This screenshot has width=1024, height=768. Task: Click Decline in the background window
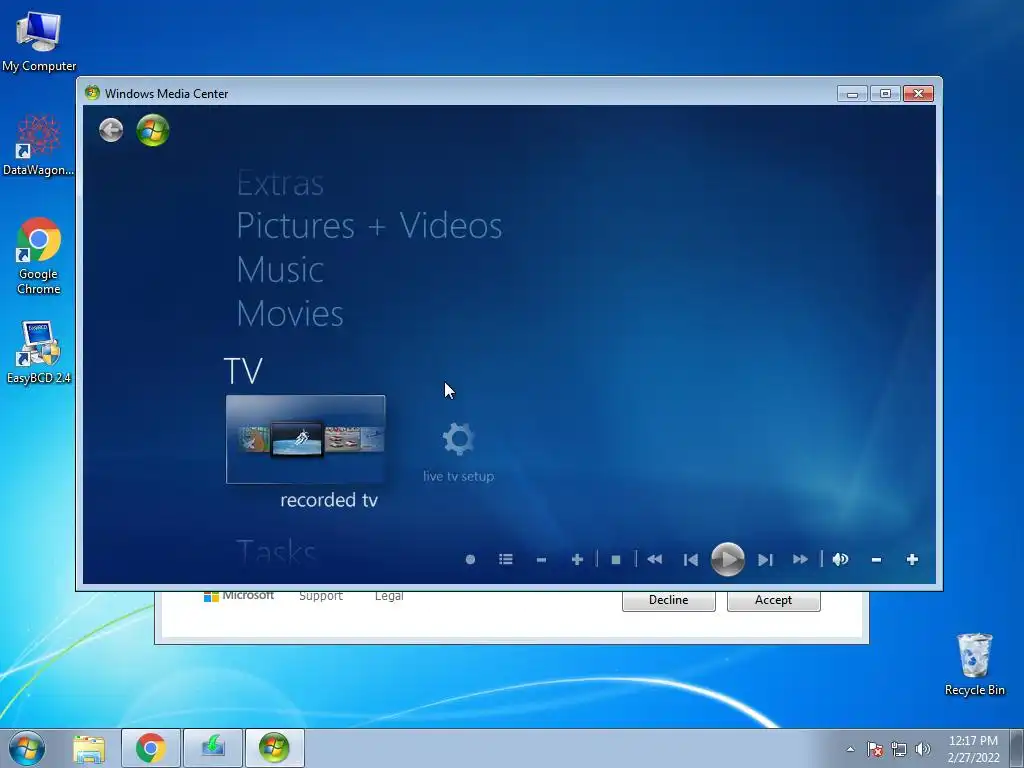(669, 600)
